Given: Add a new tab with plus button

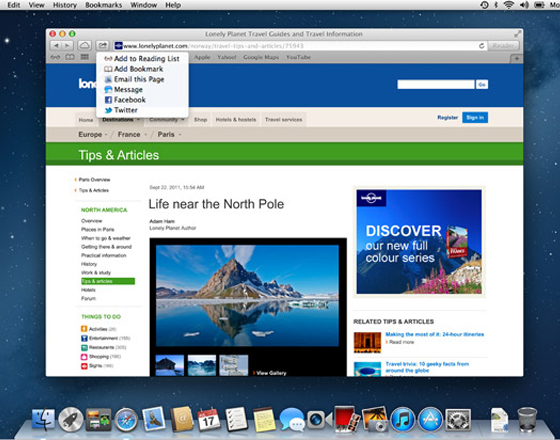Looking at the screenshot, I should click(517, 59).
